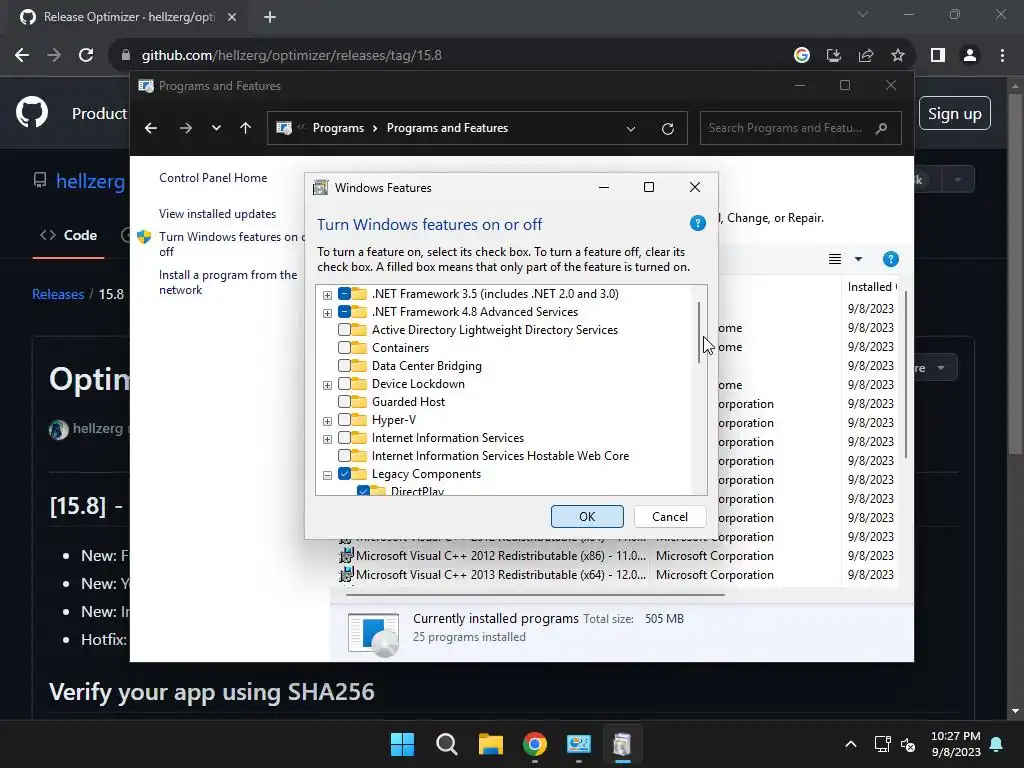Reload the GitHub page in Chrome

coord(86,56)
